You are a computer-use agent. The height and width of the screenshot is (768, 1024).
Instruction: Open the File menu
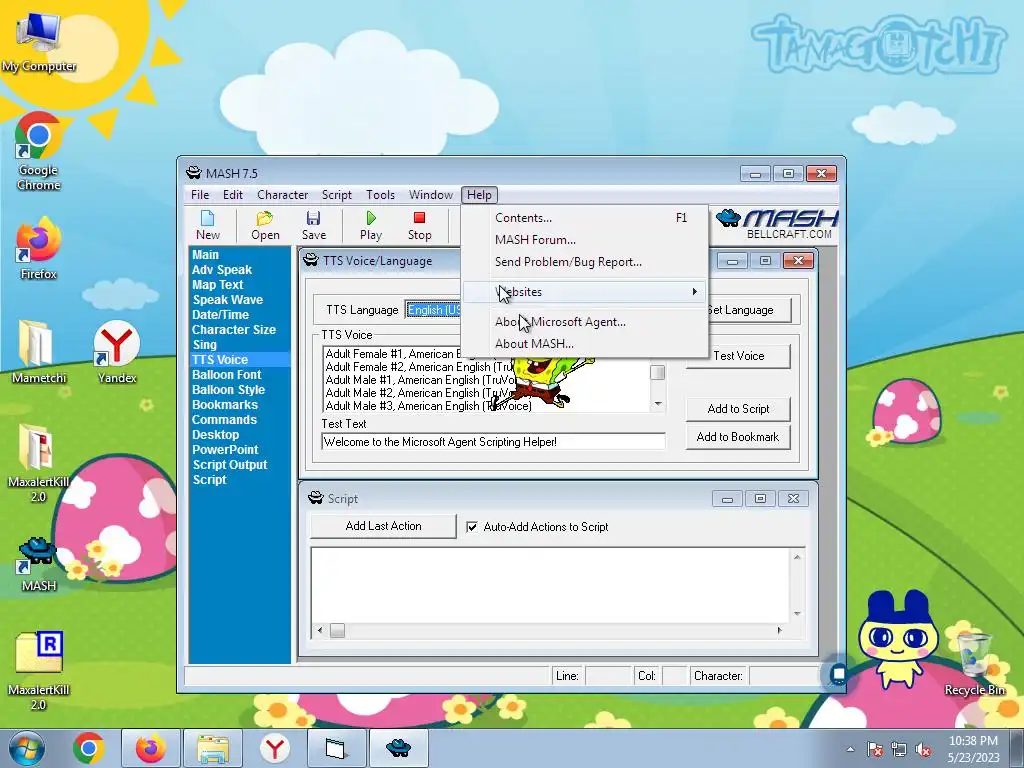coord(200,195)
